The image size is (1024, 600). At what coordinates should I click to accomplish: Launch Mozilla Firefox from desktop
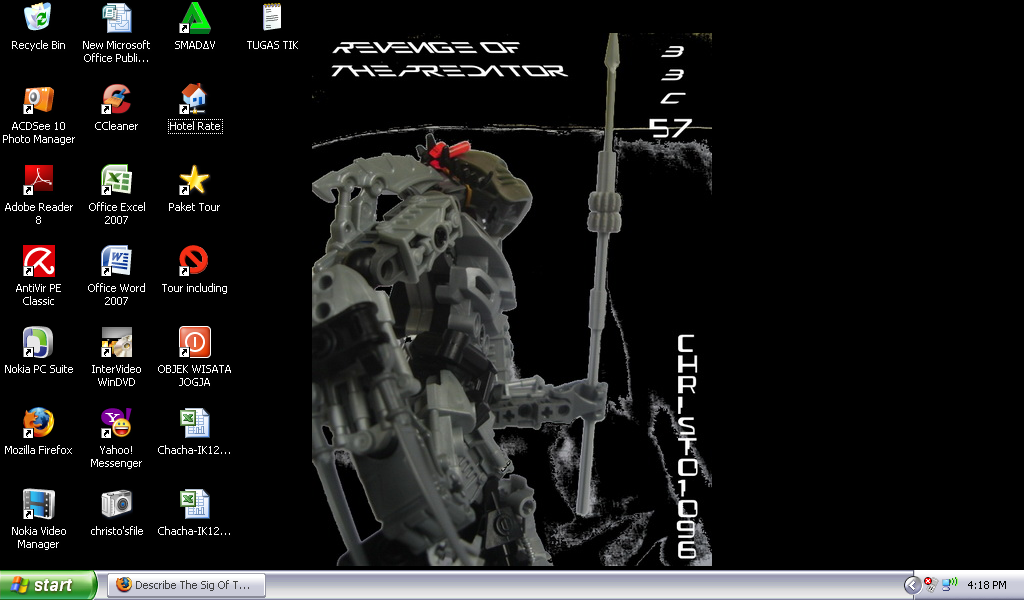click(x=38, y=424)
